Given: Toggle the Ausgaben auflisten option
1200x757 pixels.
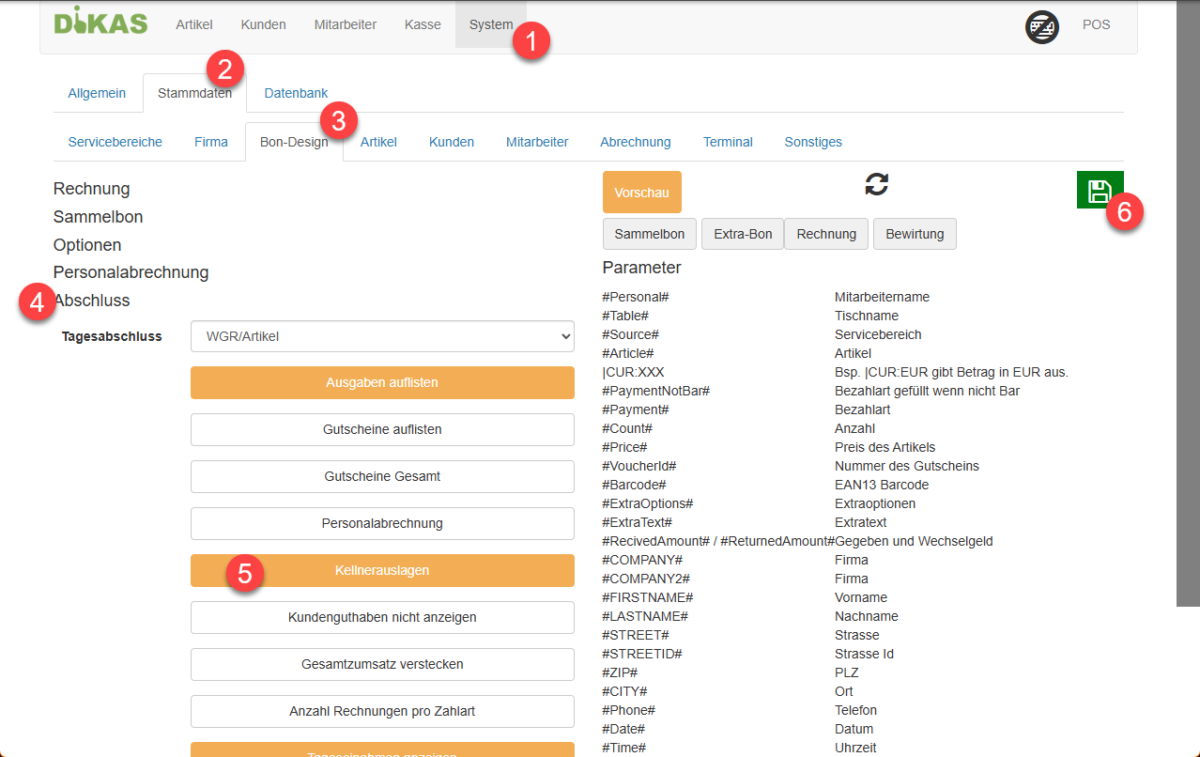Looking at the screenshot, I should (x=382, y=382).
